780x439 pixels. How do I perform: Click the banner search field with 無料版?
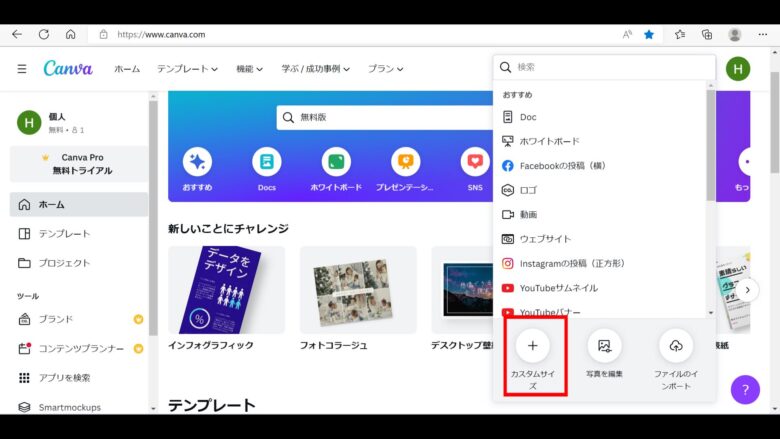pos(385,117)
